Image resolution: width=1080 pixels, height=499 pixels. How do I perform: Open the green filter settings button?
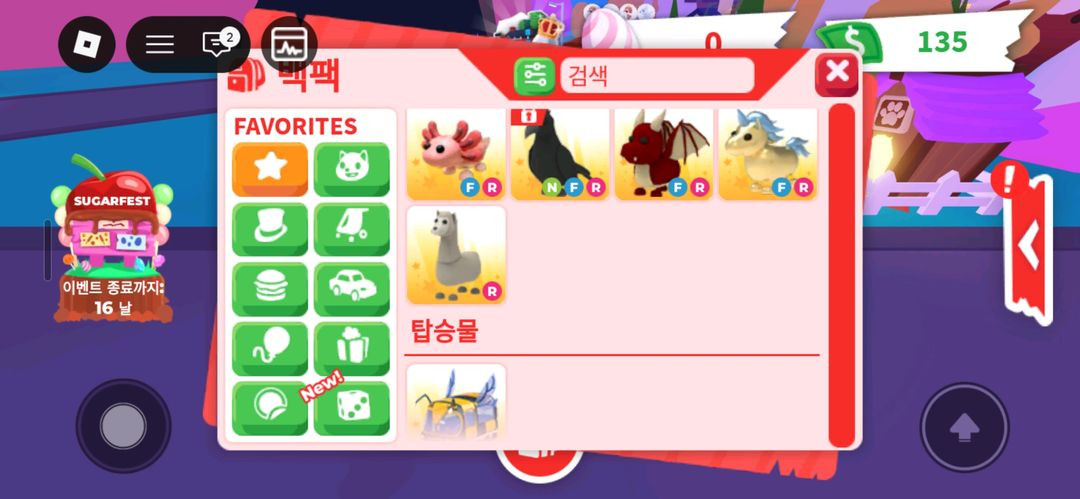point(534,76)
